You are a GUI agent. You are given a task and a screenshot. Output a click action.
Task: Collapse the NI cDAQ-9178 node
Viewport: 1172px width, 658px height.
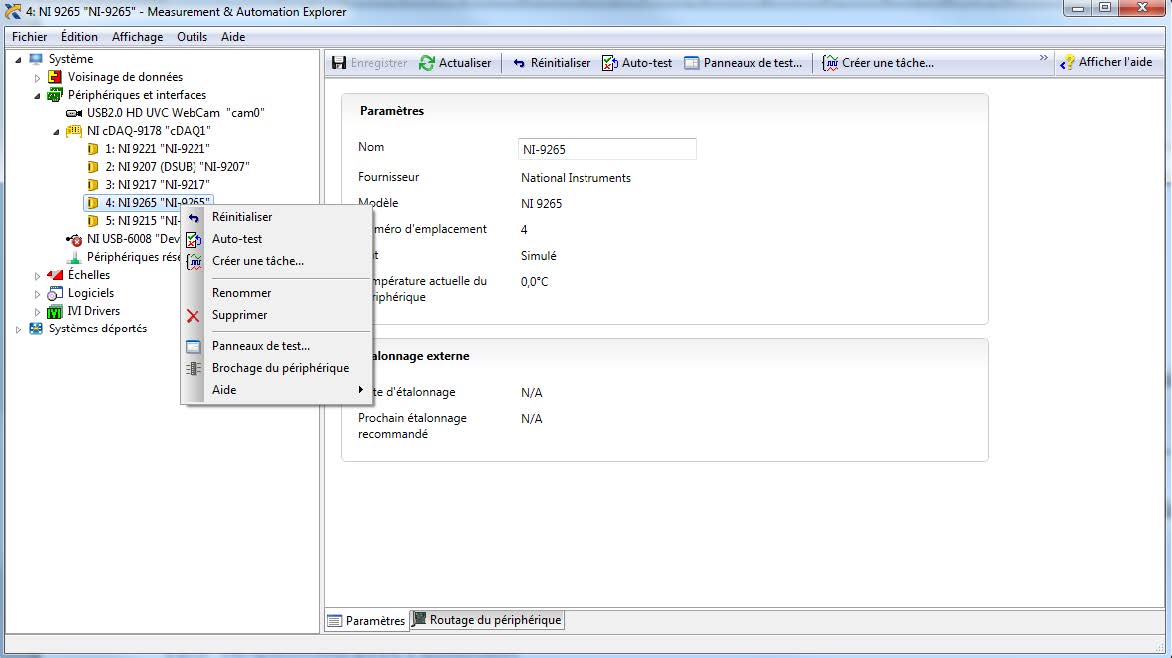[56, 132]
